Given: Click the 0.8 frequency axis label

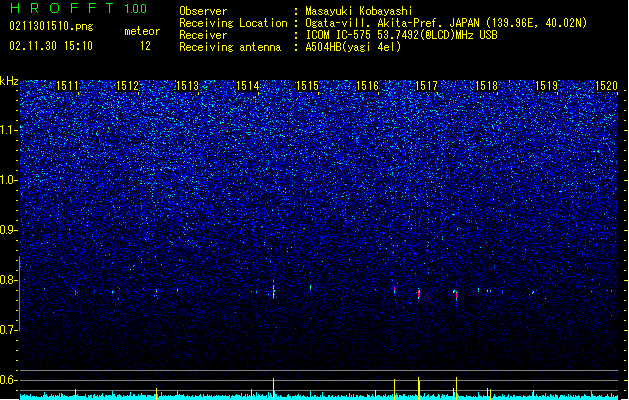Looking at the screenshot, I should [x=9, y=280].
